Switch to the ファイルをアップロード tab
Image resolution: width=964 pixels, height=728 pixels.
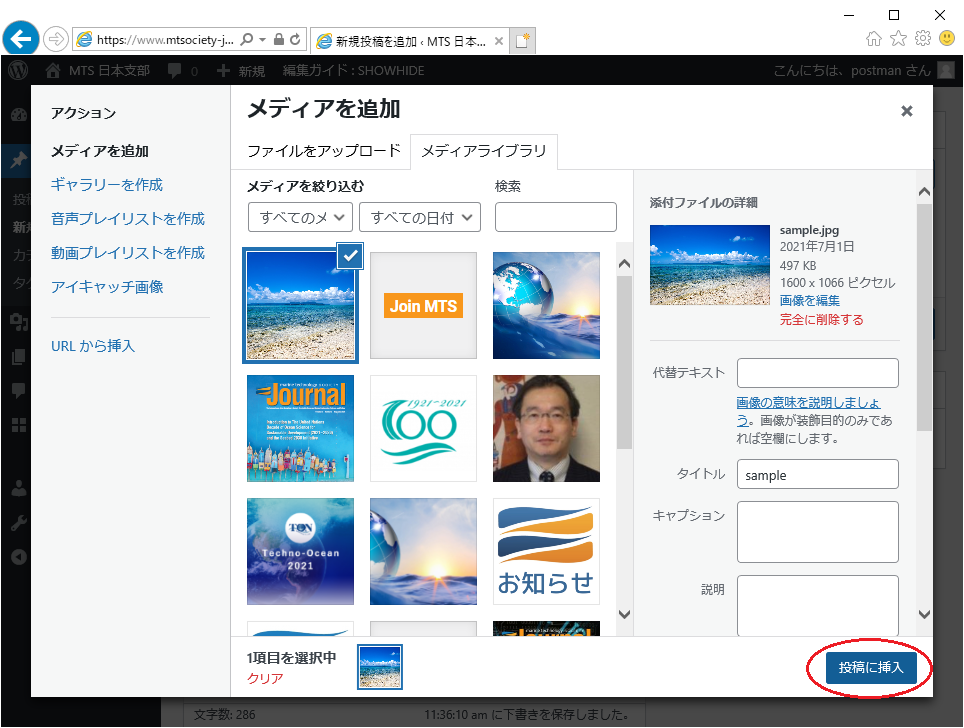[323, 151]
